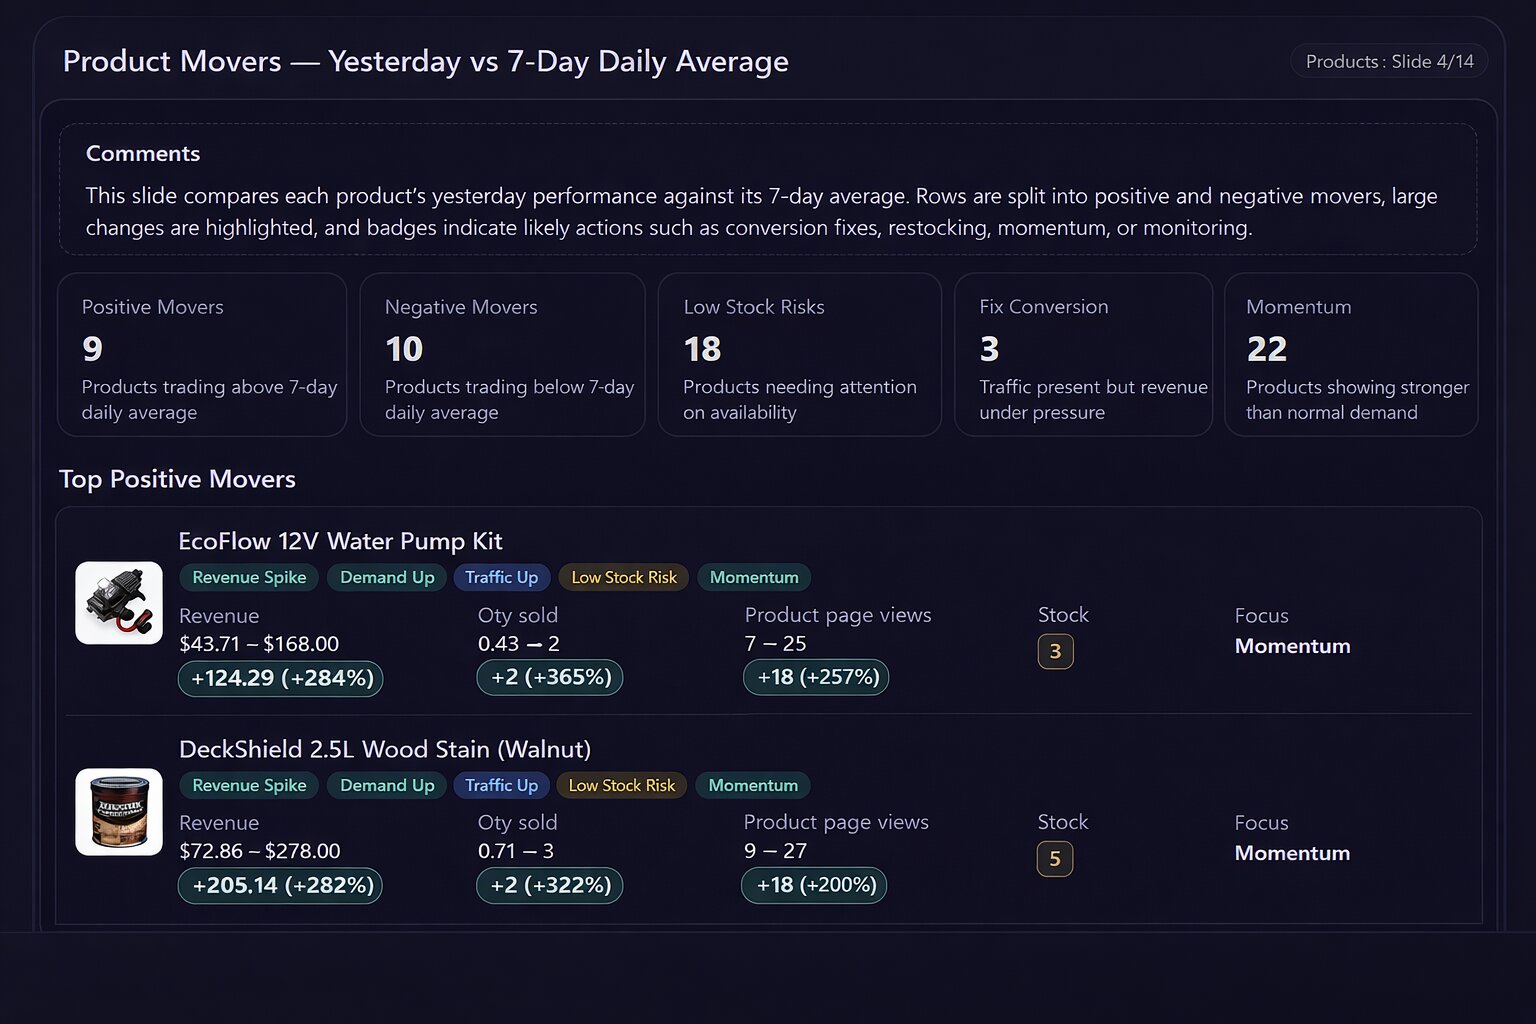The width and height of the screenshot is (1536, 1024).
Task: Click the Products : Slide 4/14 badge
Action: pyautogui.click(x=1389, y=61)
